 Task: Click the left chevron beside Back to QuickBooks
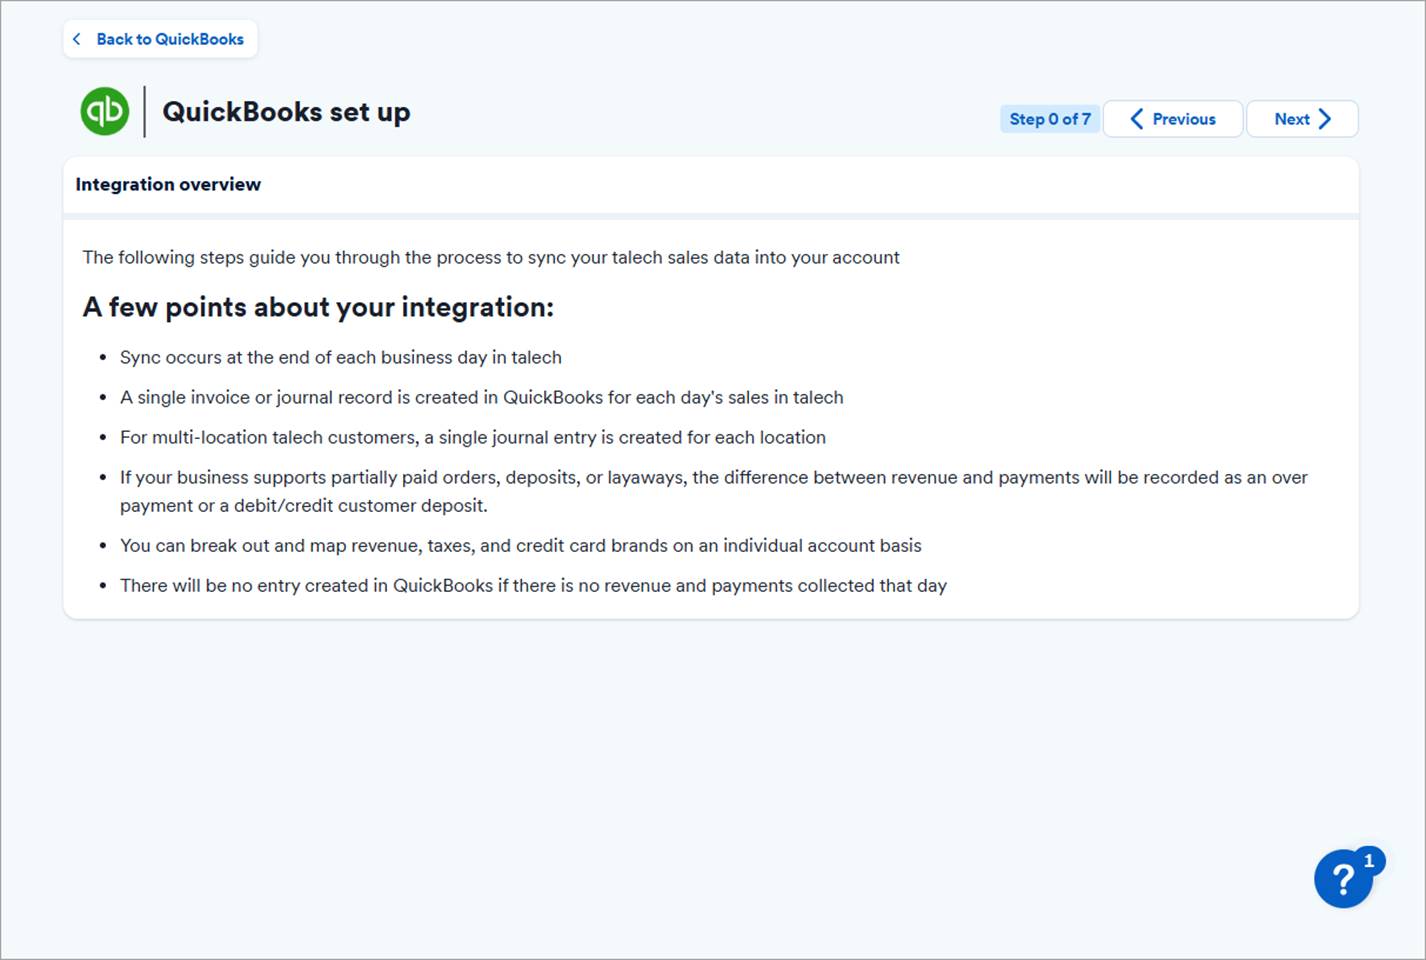click(x=77, y=39)
